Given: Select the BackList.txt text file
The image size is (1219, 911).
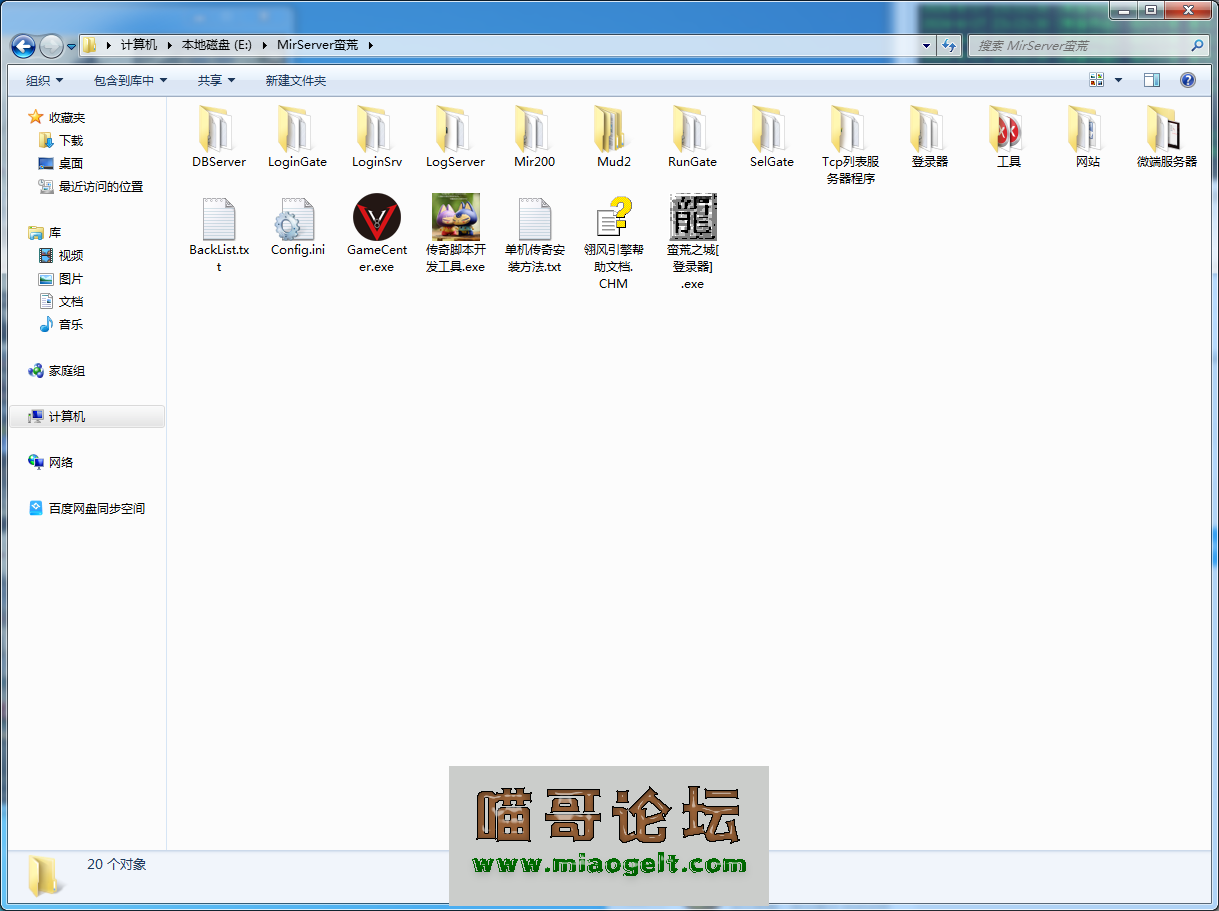Looking at the screenshot, I should 218,217.
